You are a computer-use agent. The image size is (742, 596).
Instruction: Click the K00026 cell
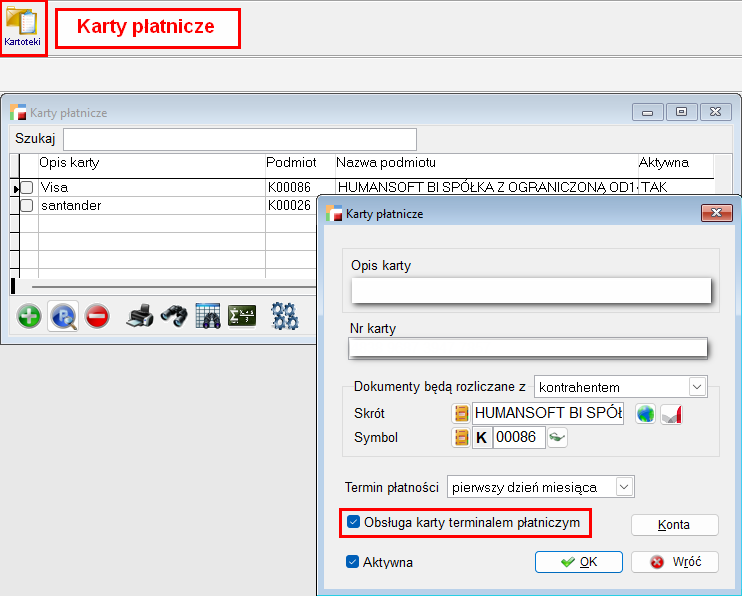pyautogui.click(x=291, y=205)
